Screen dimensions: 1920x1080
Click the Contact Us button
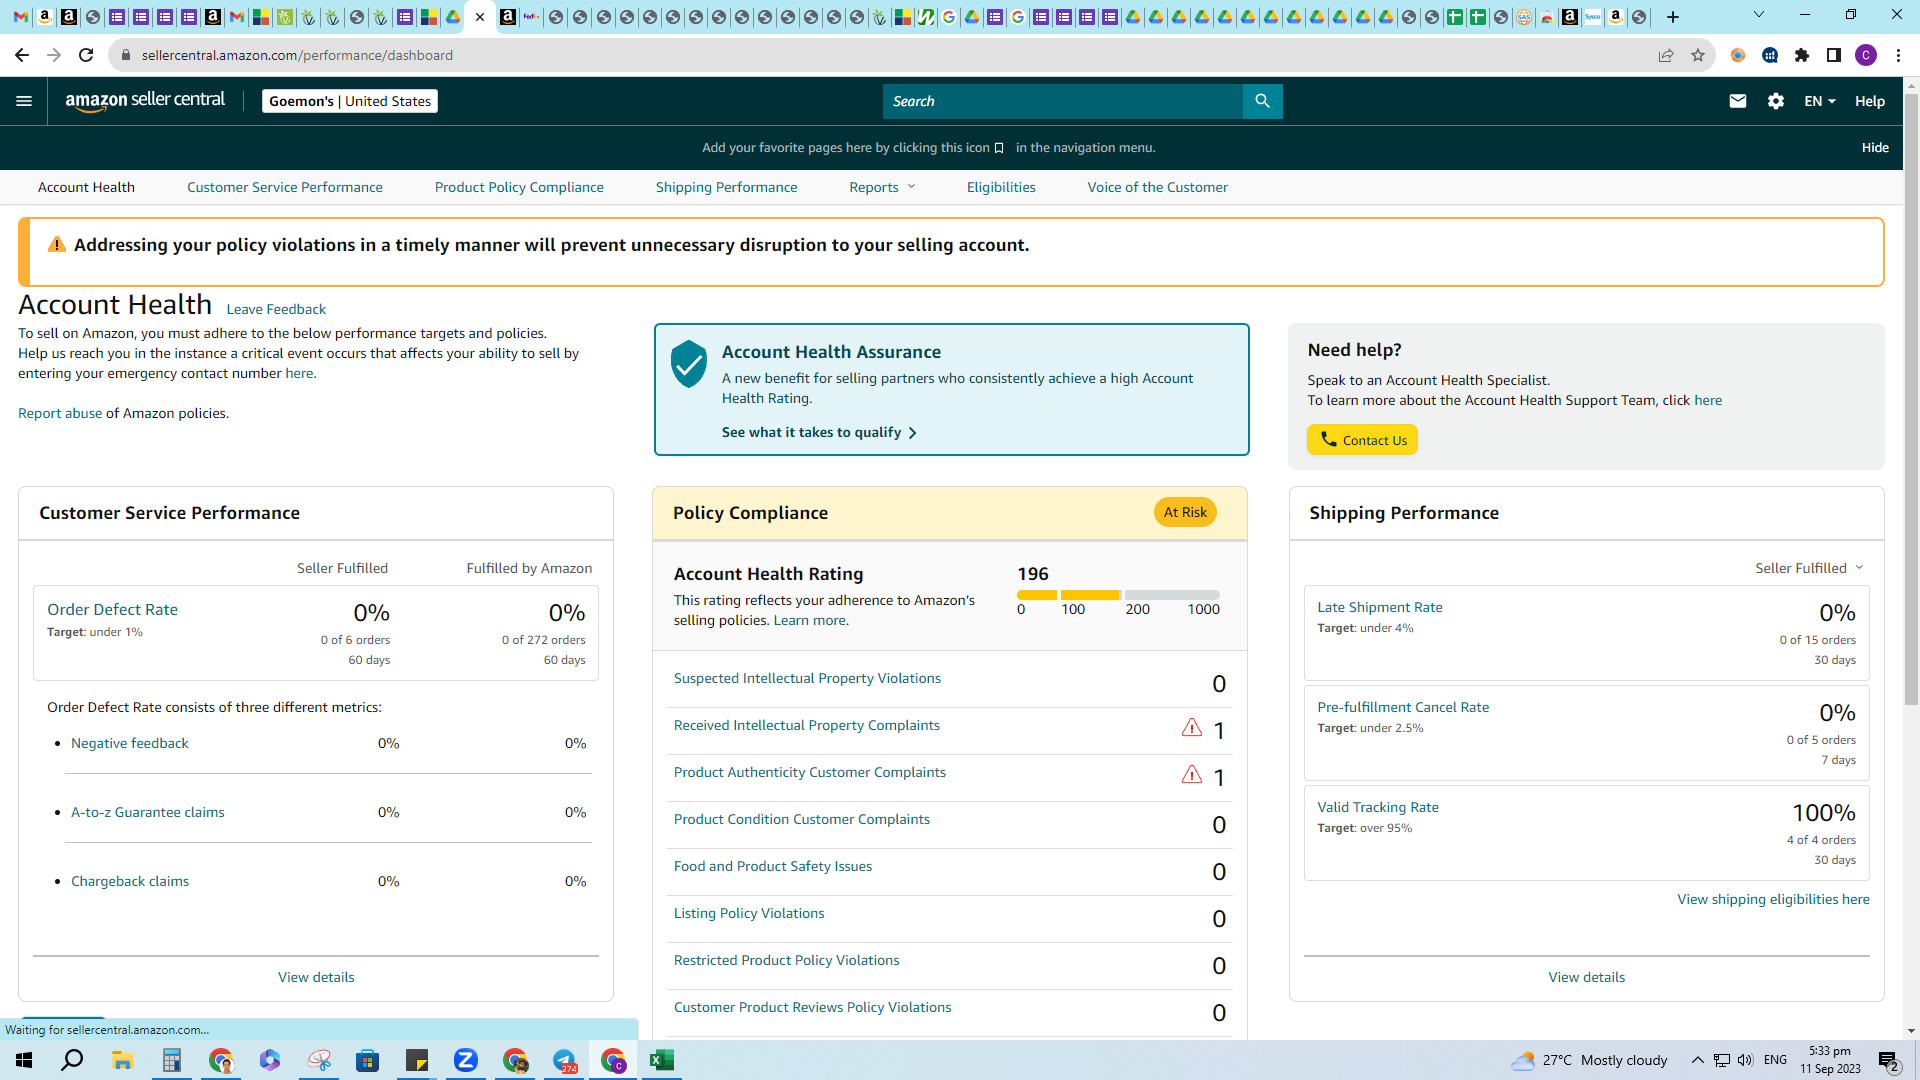[1362, 440]
